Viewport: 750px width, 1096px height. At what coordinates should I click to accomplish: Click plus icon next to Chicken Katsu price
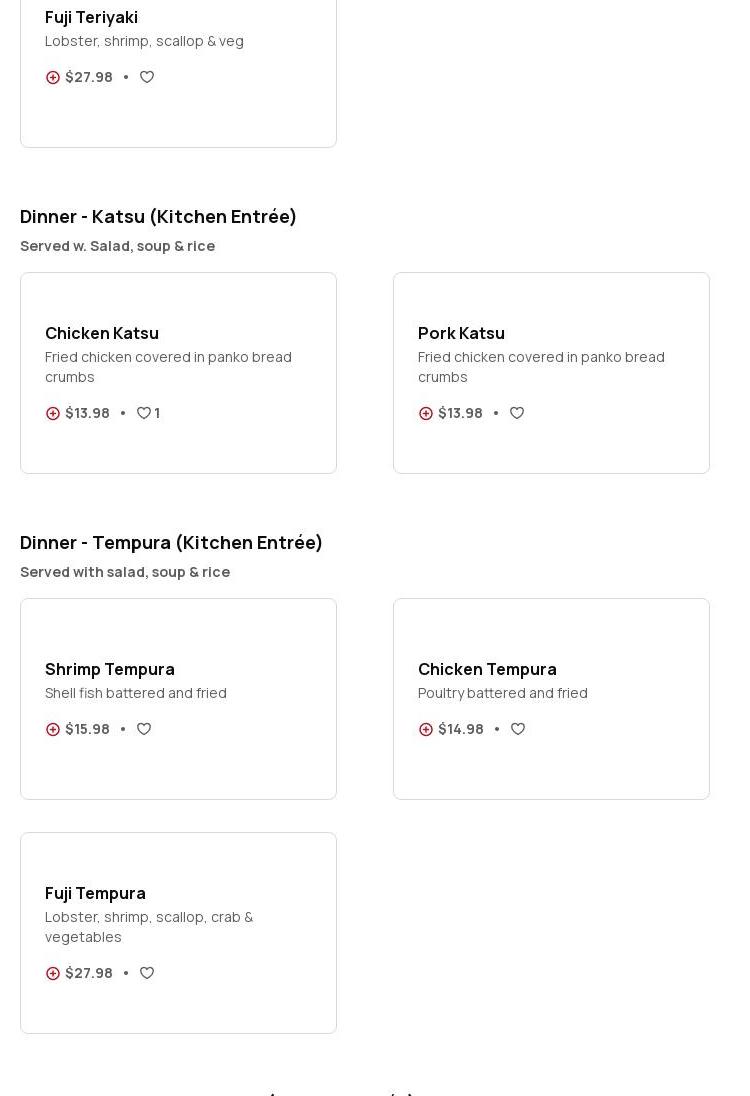coord(53,413)
